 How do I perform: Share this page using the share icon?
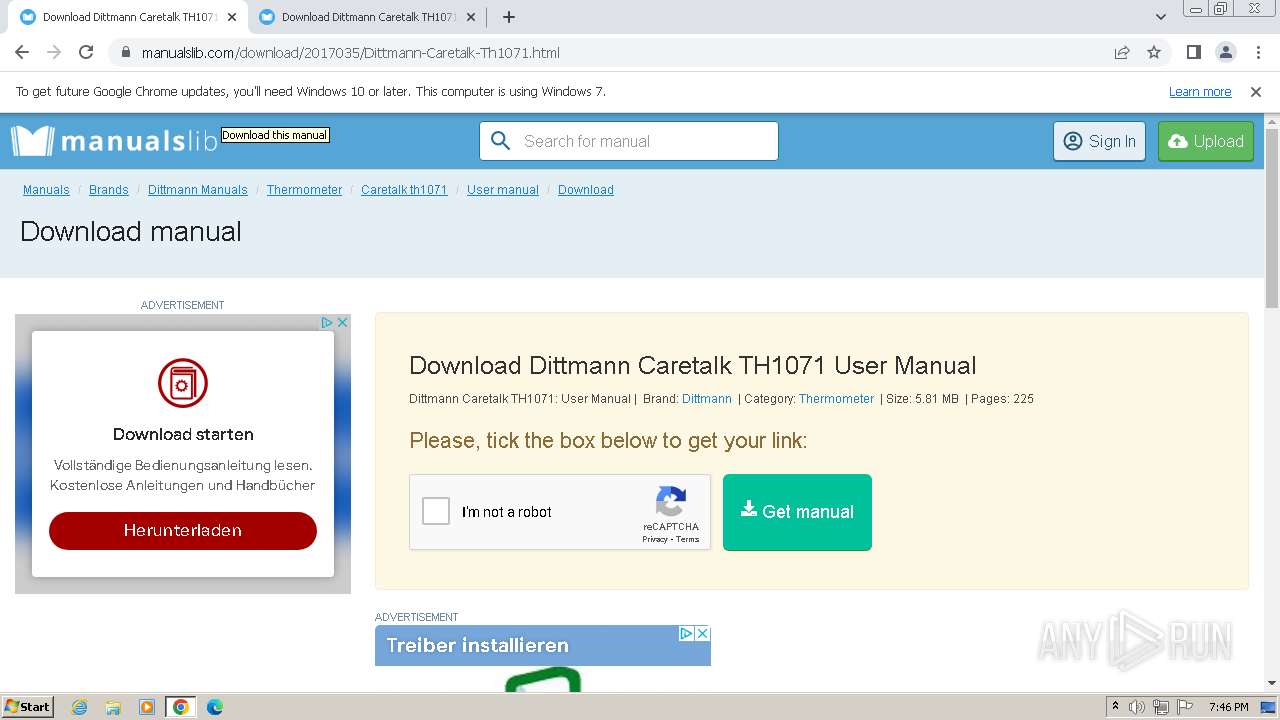(x=1122, y=52)
